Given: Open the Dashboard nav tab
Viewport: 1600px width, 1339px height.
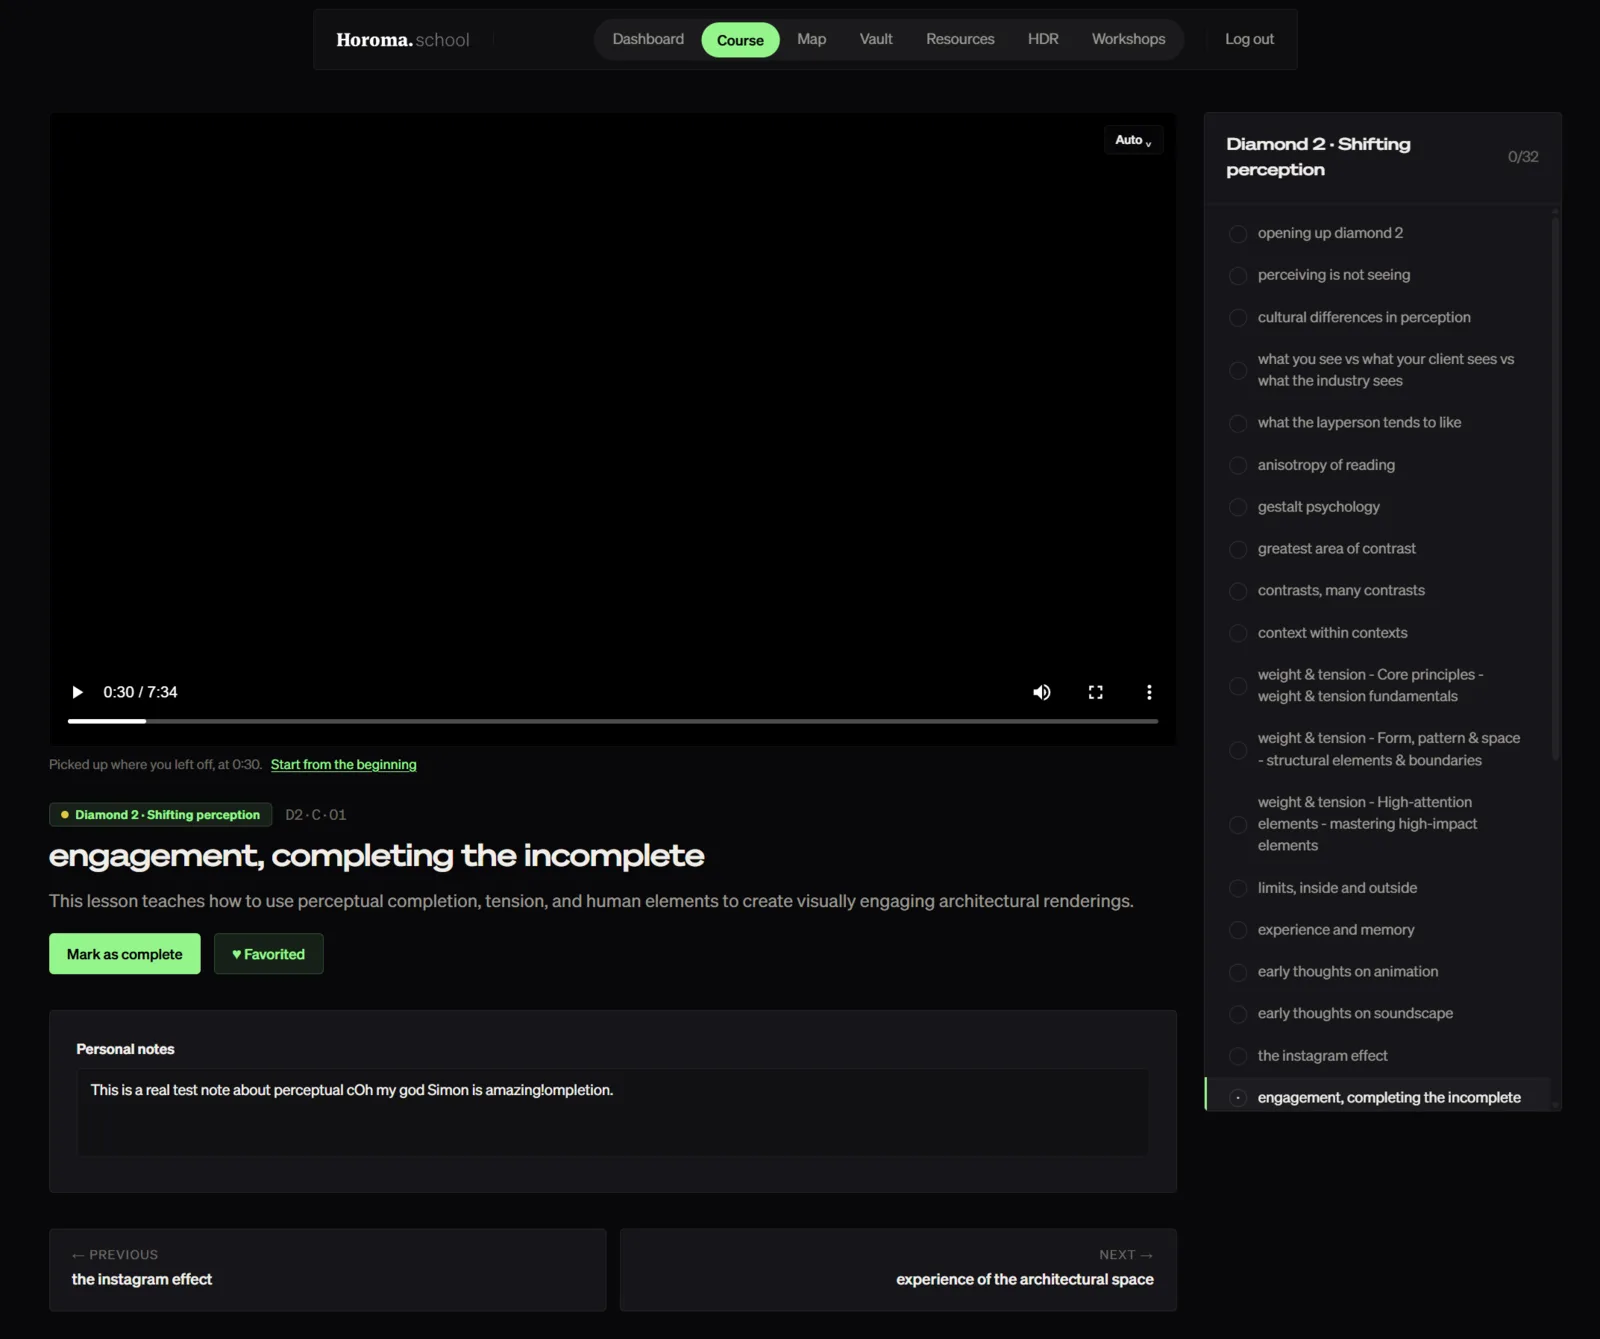Looking at the screenshot, I should coord(648,39).
